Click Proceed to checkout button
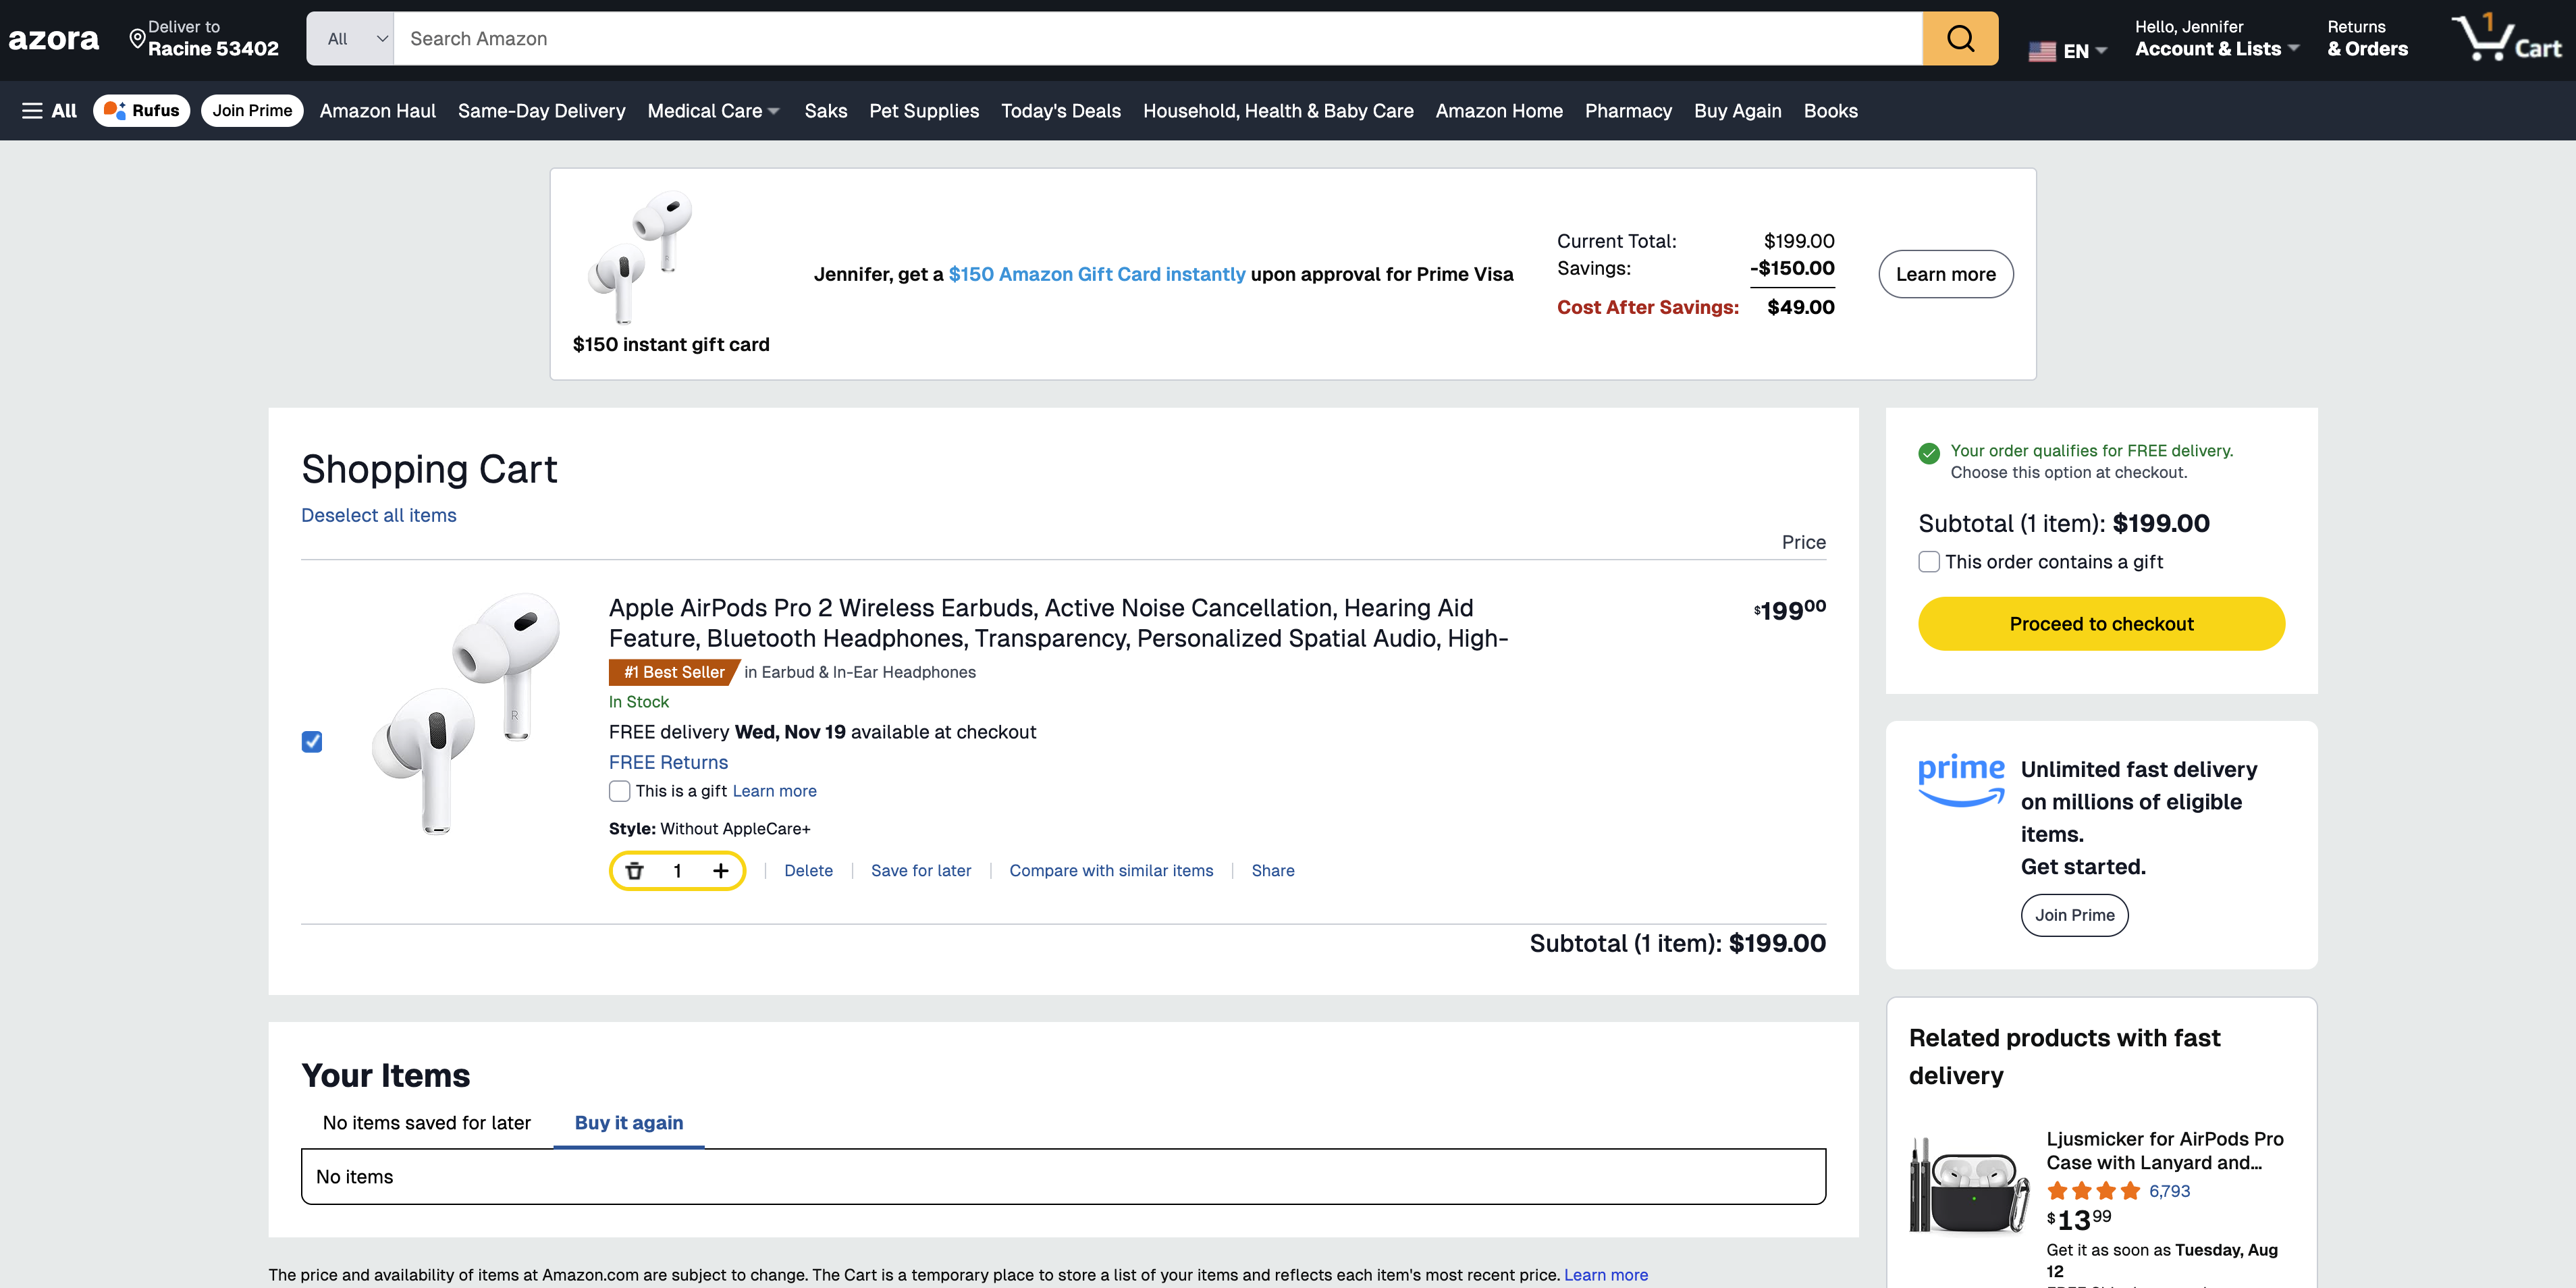2576x1288 pixels. coord(2101,624)
